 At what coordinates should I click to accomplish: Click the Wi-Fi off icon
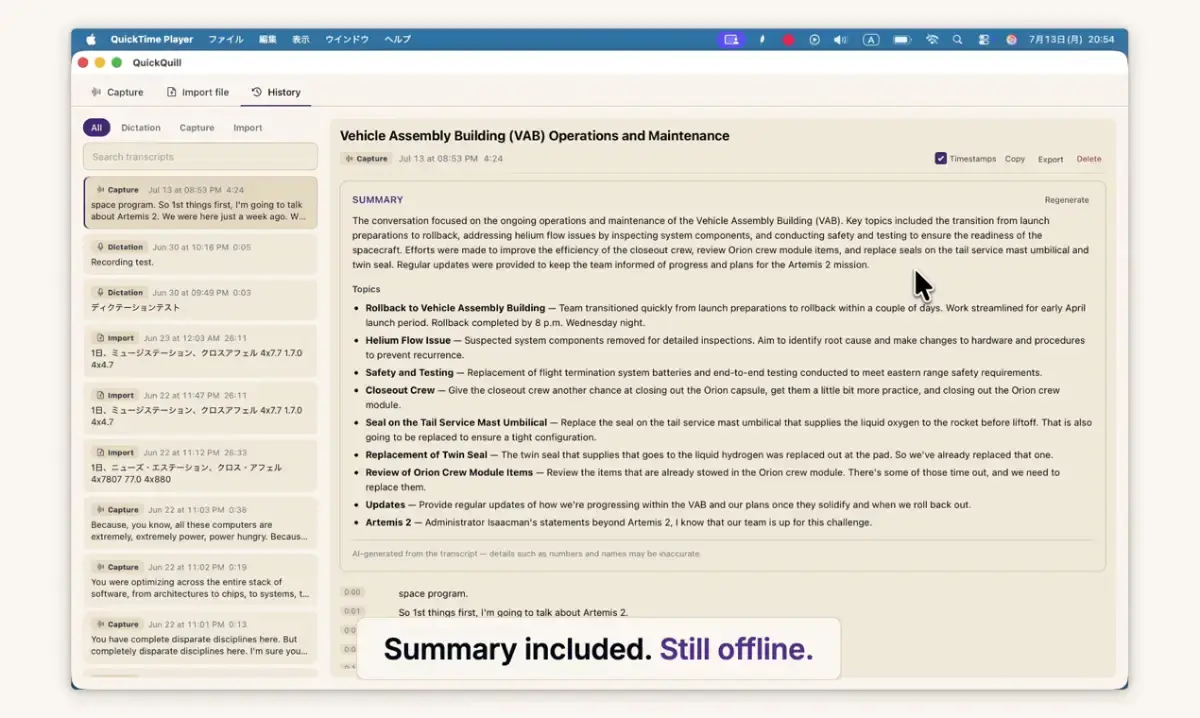coord(932,40)
